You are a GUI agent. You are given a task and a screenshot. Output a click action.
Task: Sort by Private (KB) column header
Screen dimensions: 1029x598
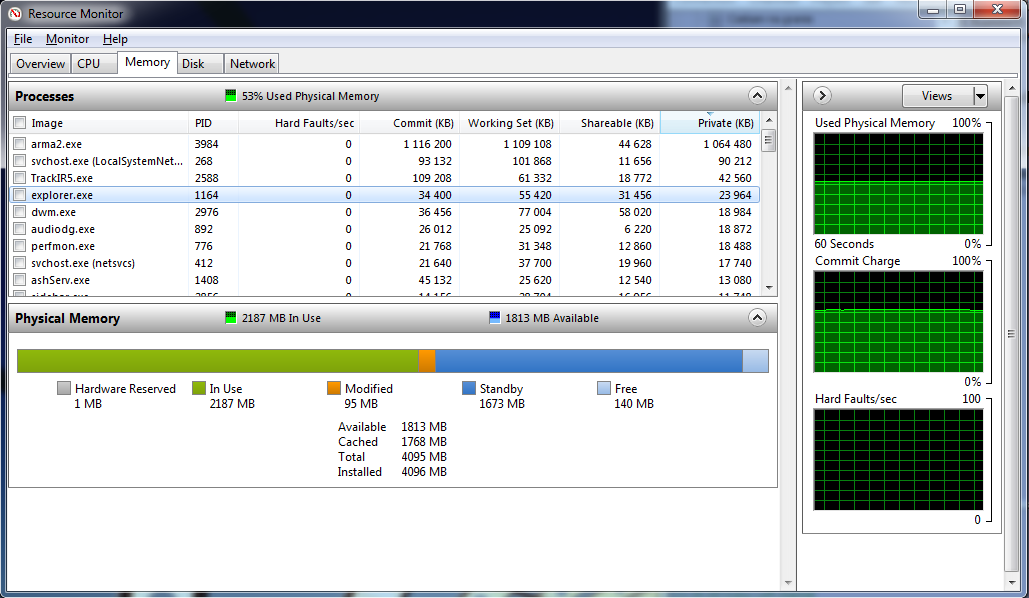tap(709, 123)
